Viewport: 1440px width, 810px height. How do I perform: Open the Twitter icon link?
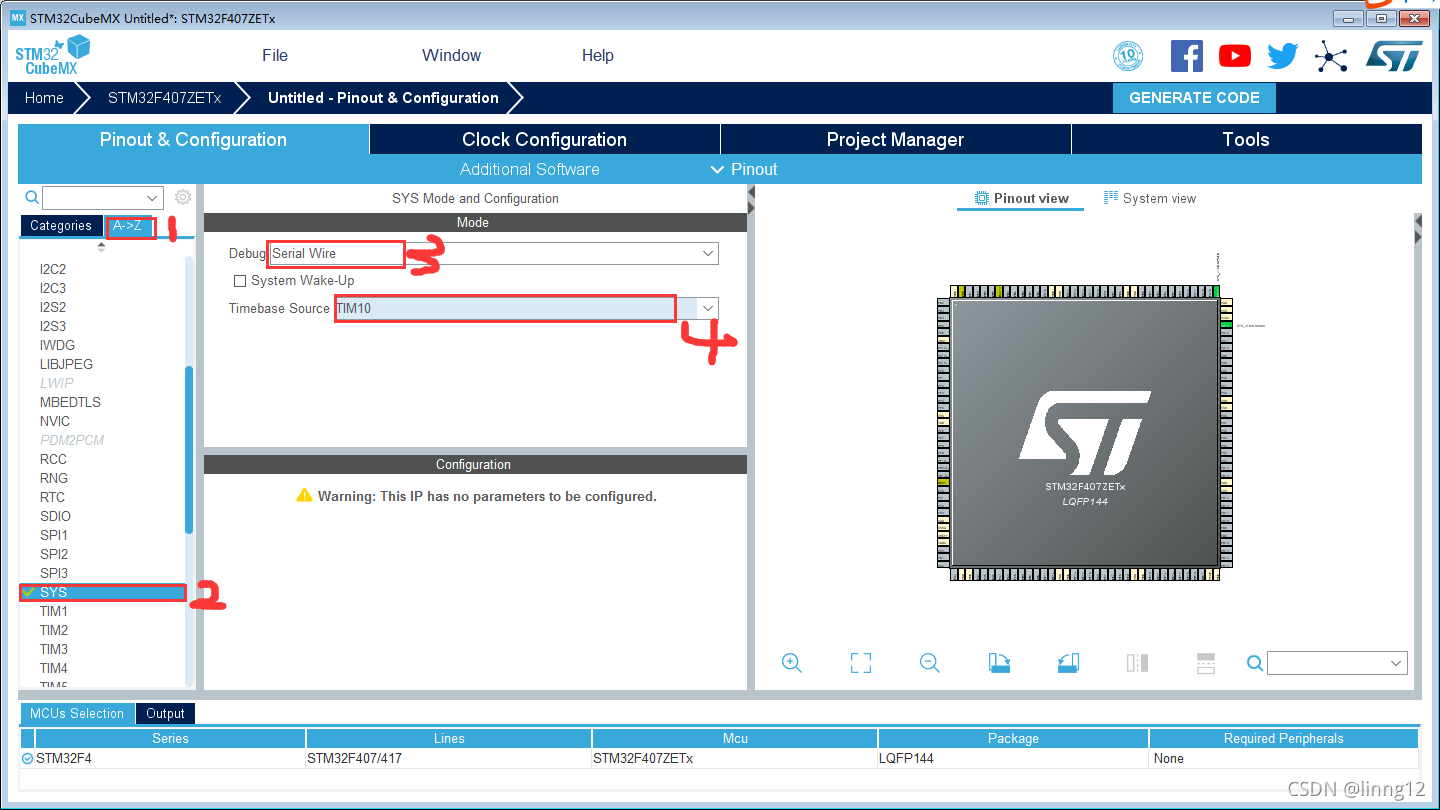pyautogui.click(x=1282, y=56)
